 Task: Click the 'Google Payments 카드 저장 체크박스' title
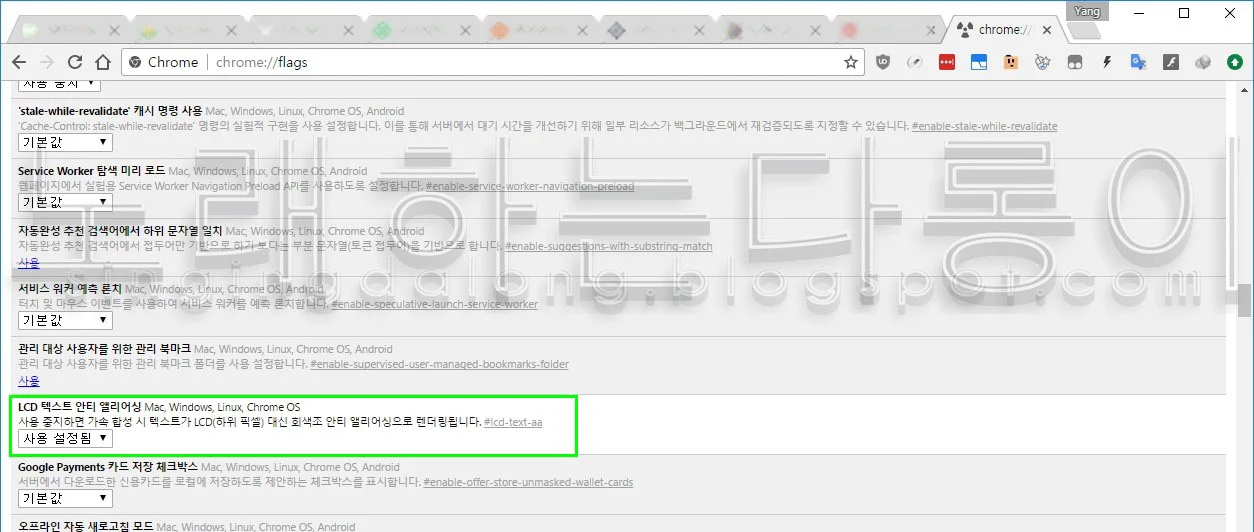click(x=107, y=467)
